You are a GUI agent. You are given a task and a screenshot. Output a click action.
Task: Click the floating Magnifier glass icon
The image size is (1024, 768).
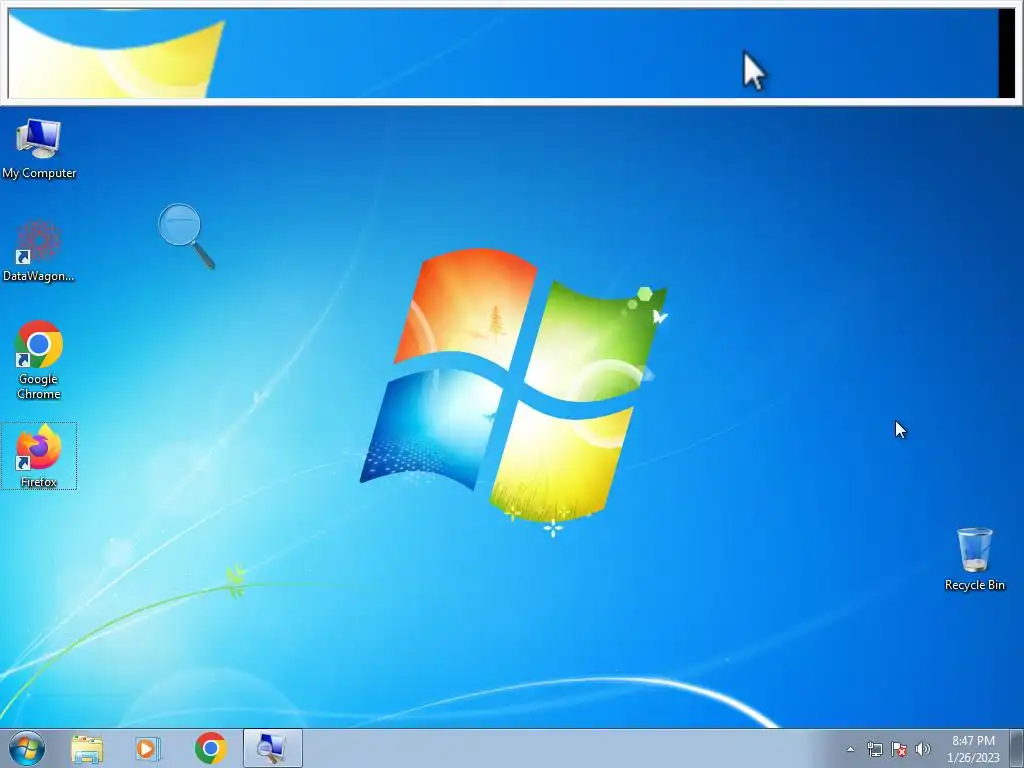click(x=186, y=236)
